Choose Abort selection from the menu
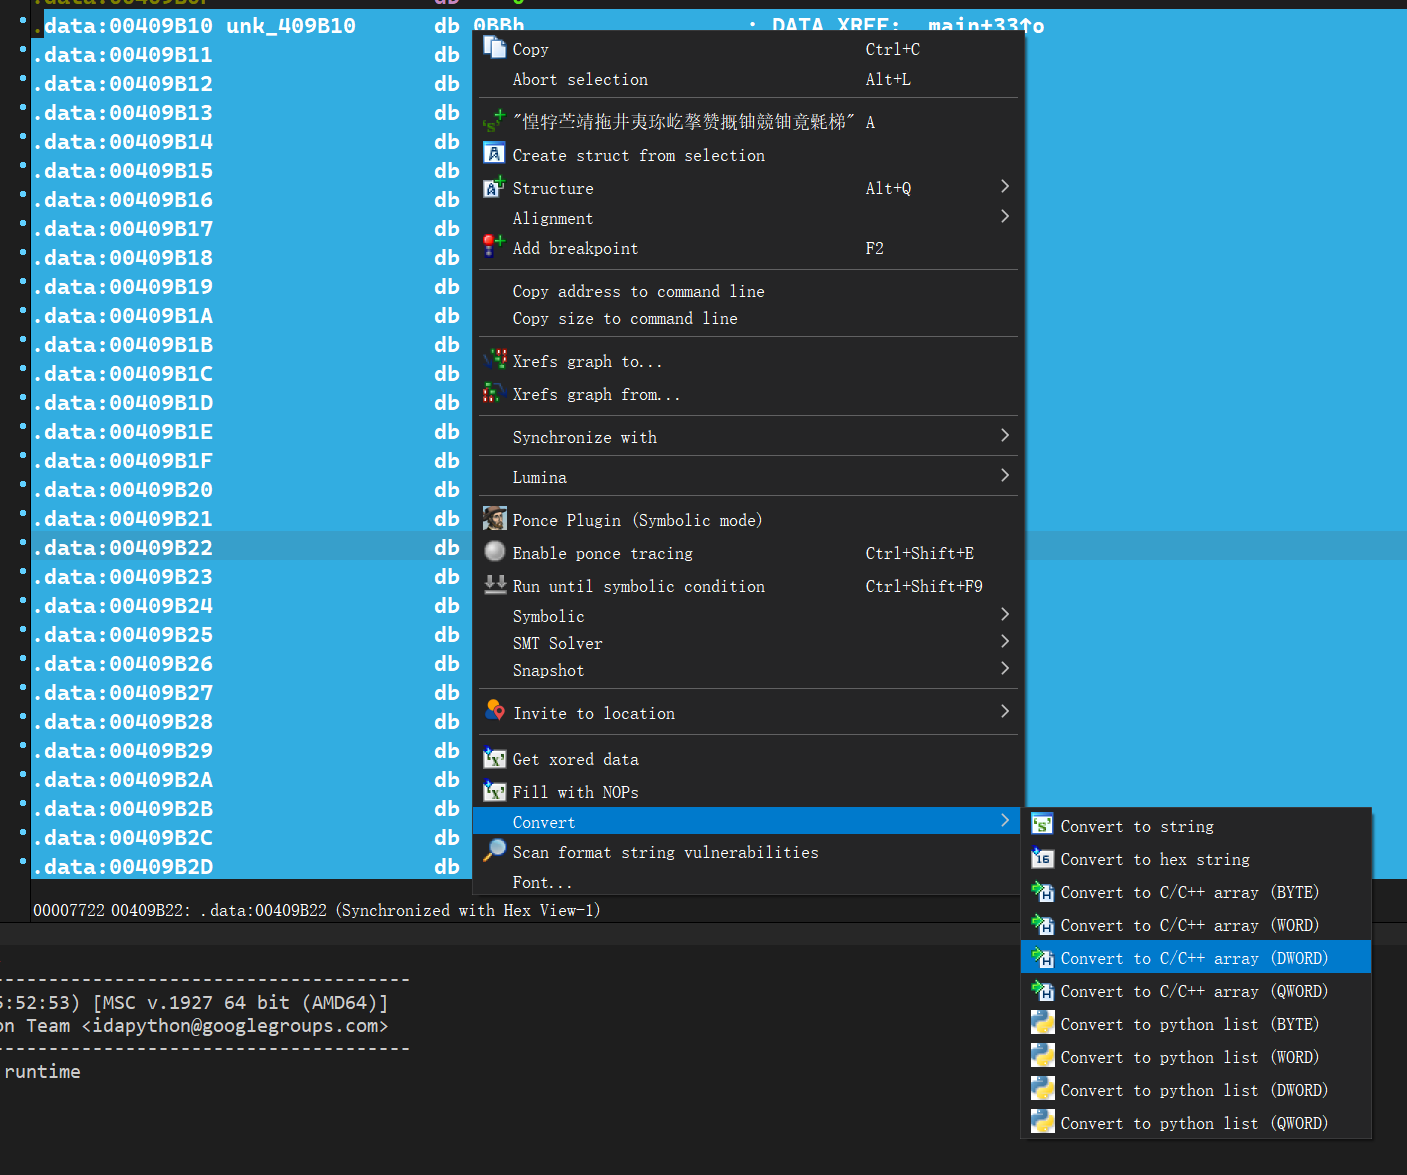 [x=748, y=79]
